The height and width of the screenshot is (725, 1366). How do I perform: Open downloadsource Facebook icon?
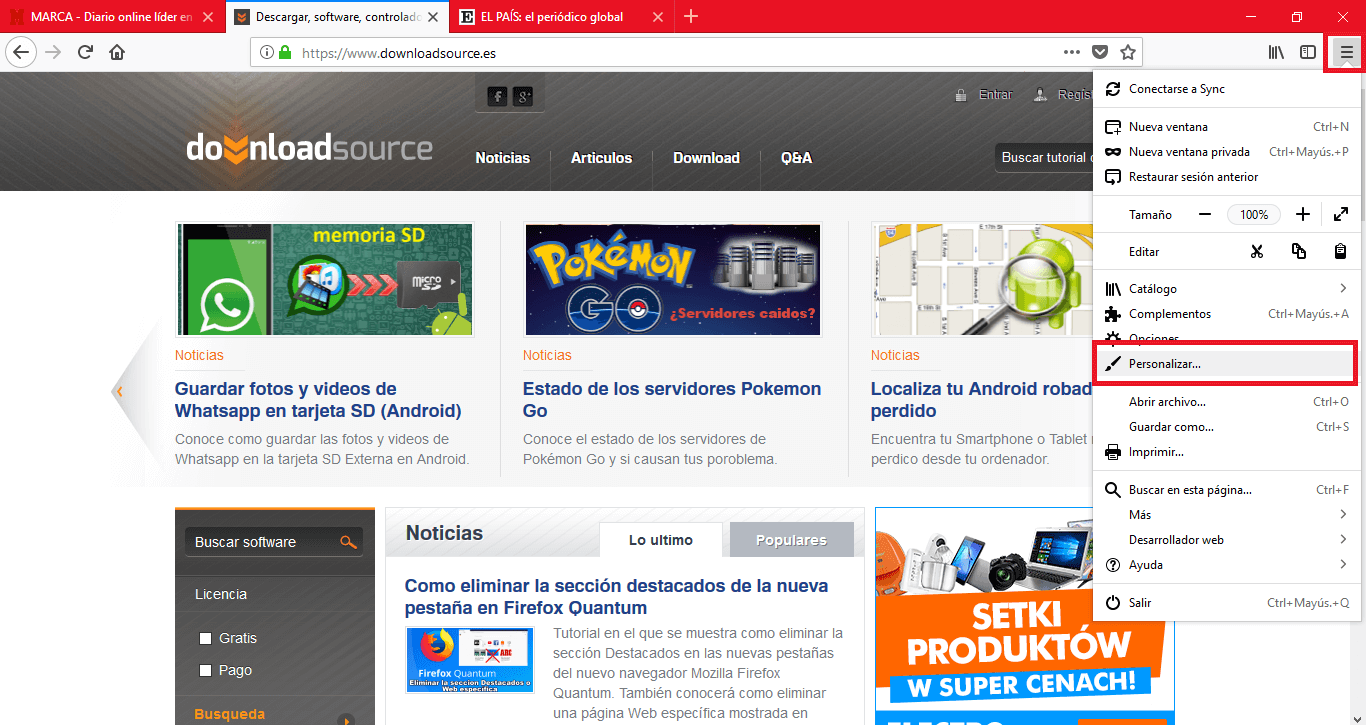[x=497, y=96]
